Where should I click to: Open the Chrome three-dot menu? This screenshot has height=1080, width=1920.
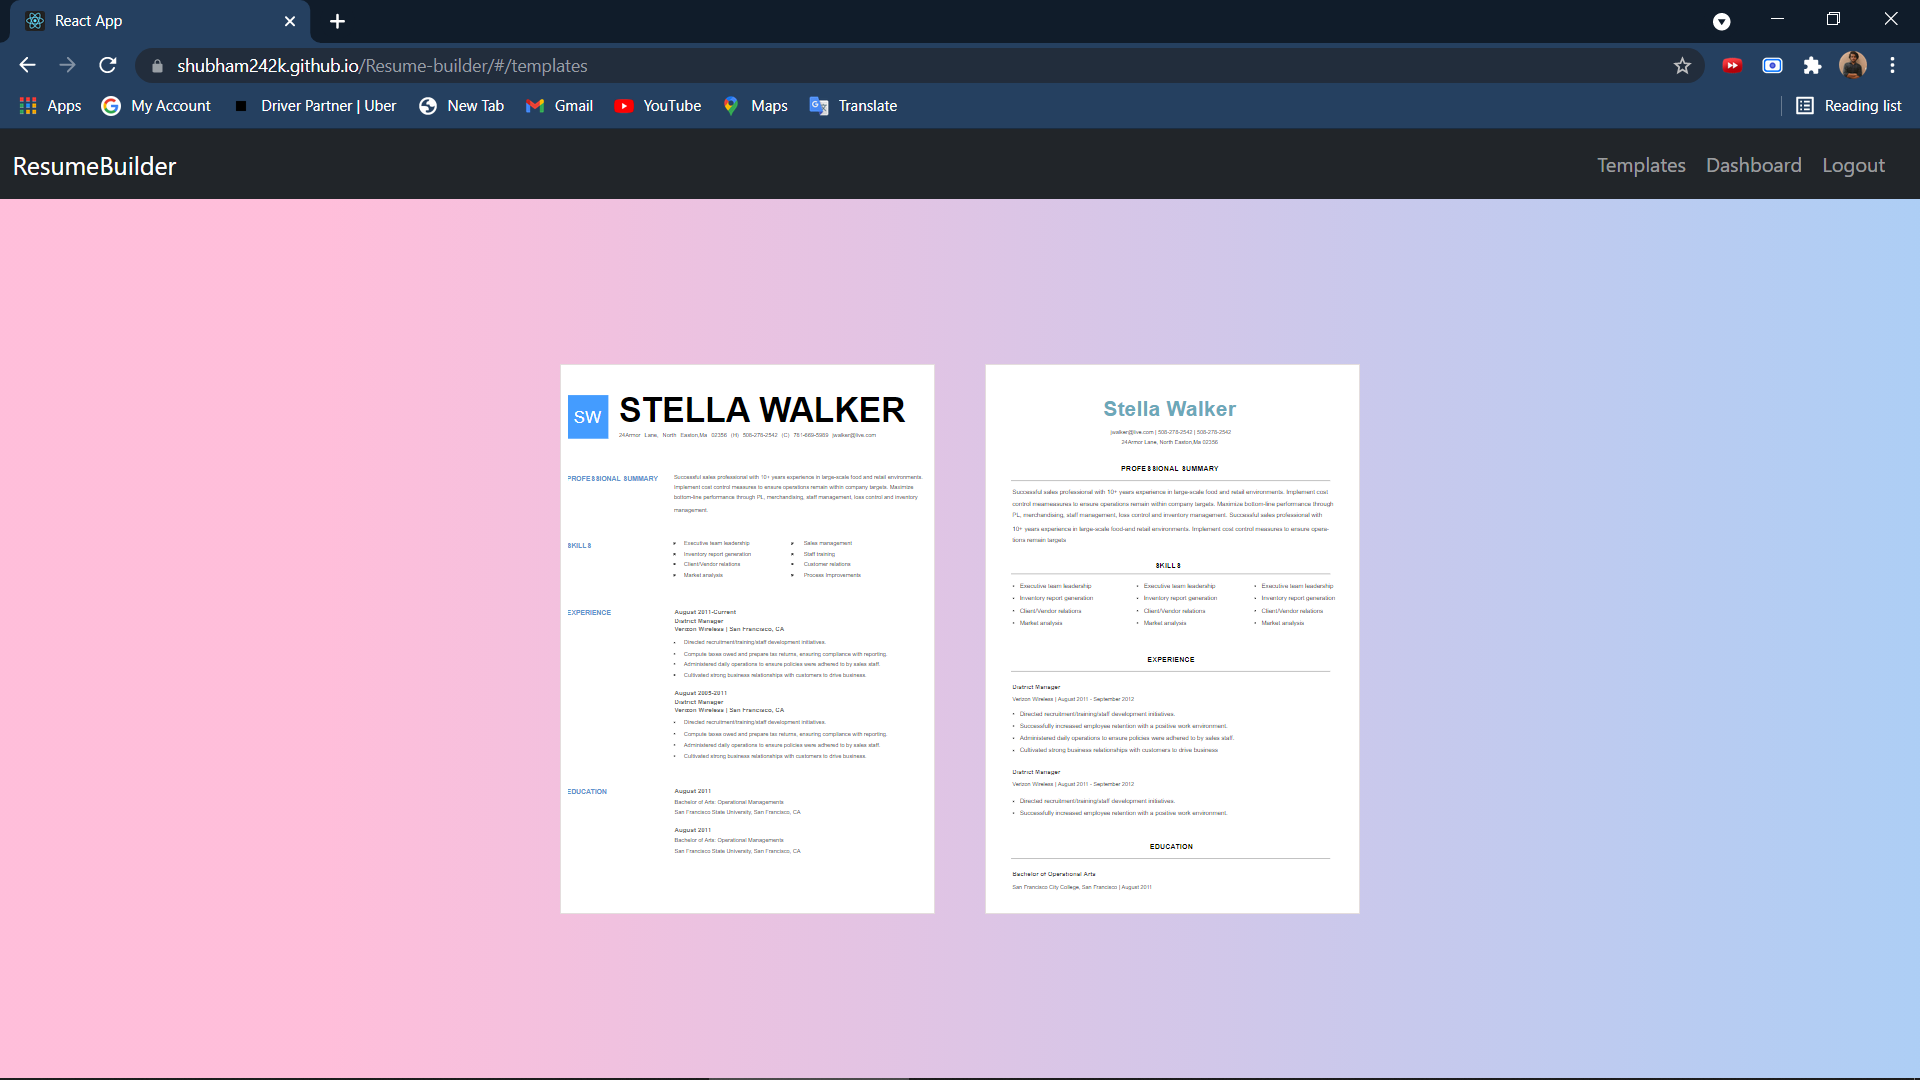[x=1892, y=65]
